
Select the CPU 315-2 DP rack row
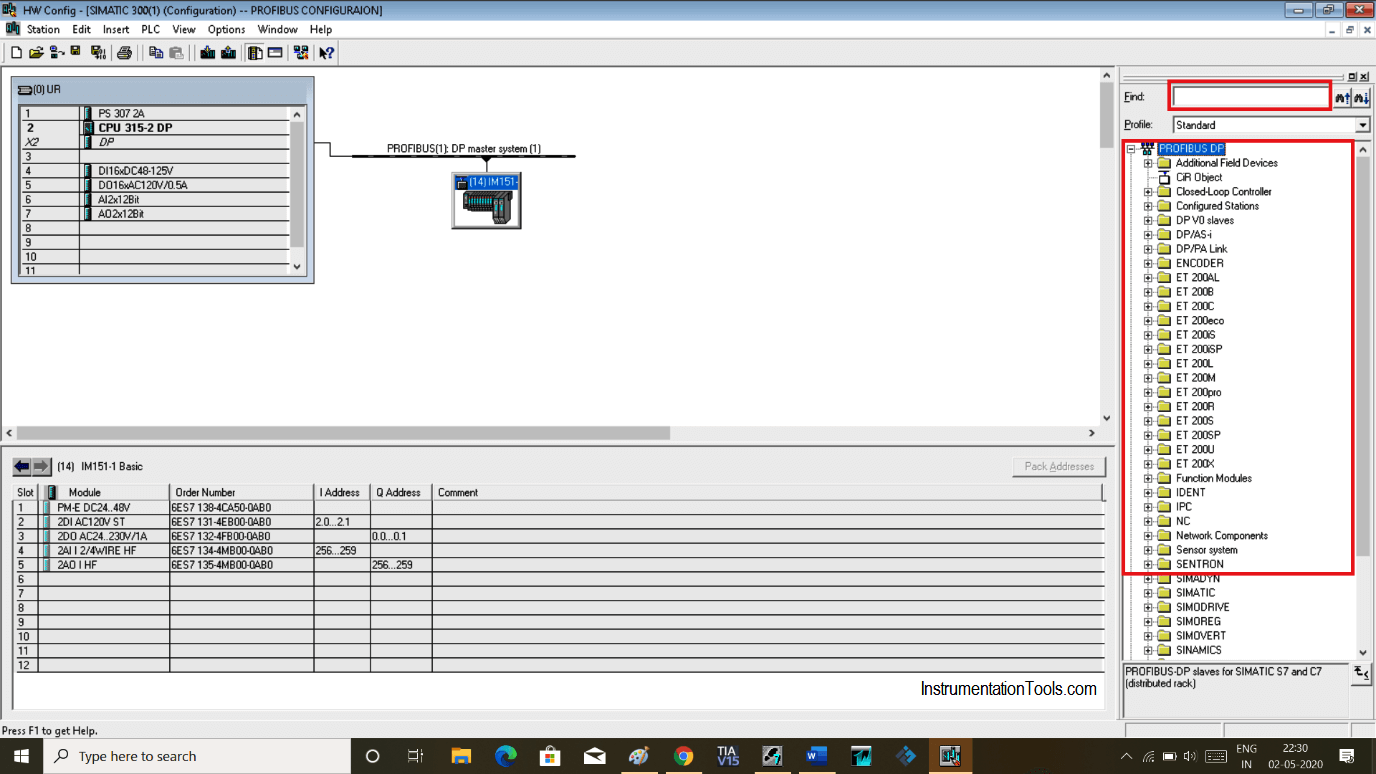coord(154,128)
